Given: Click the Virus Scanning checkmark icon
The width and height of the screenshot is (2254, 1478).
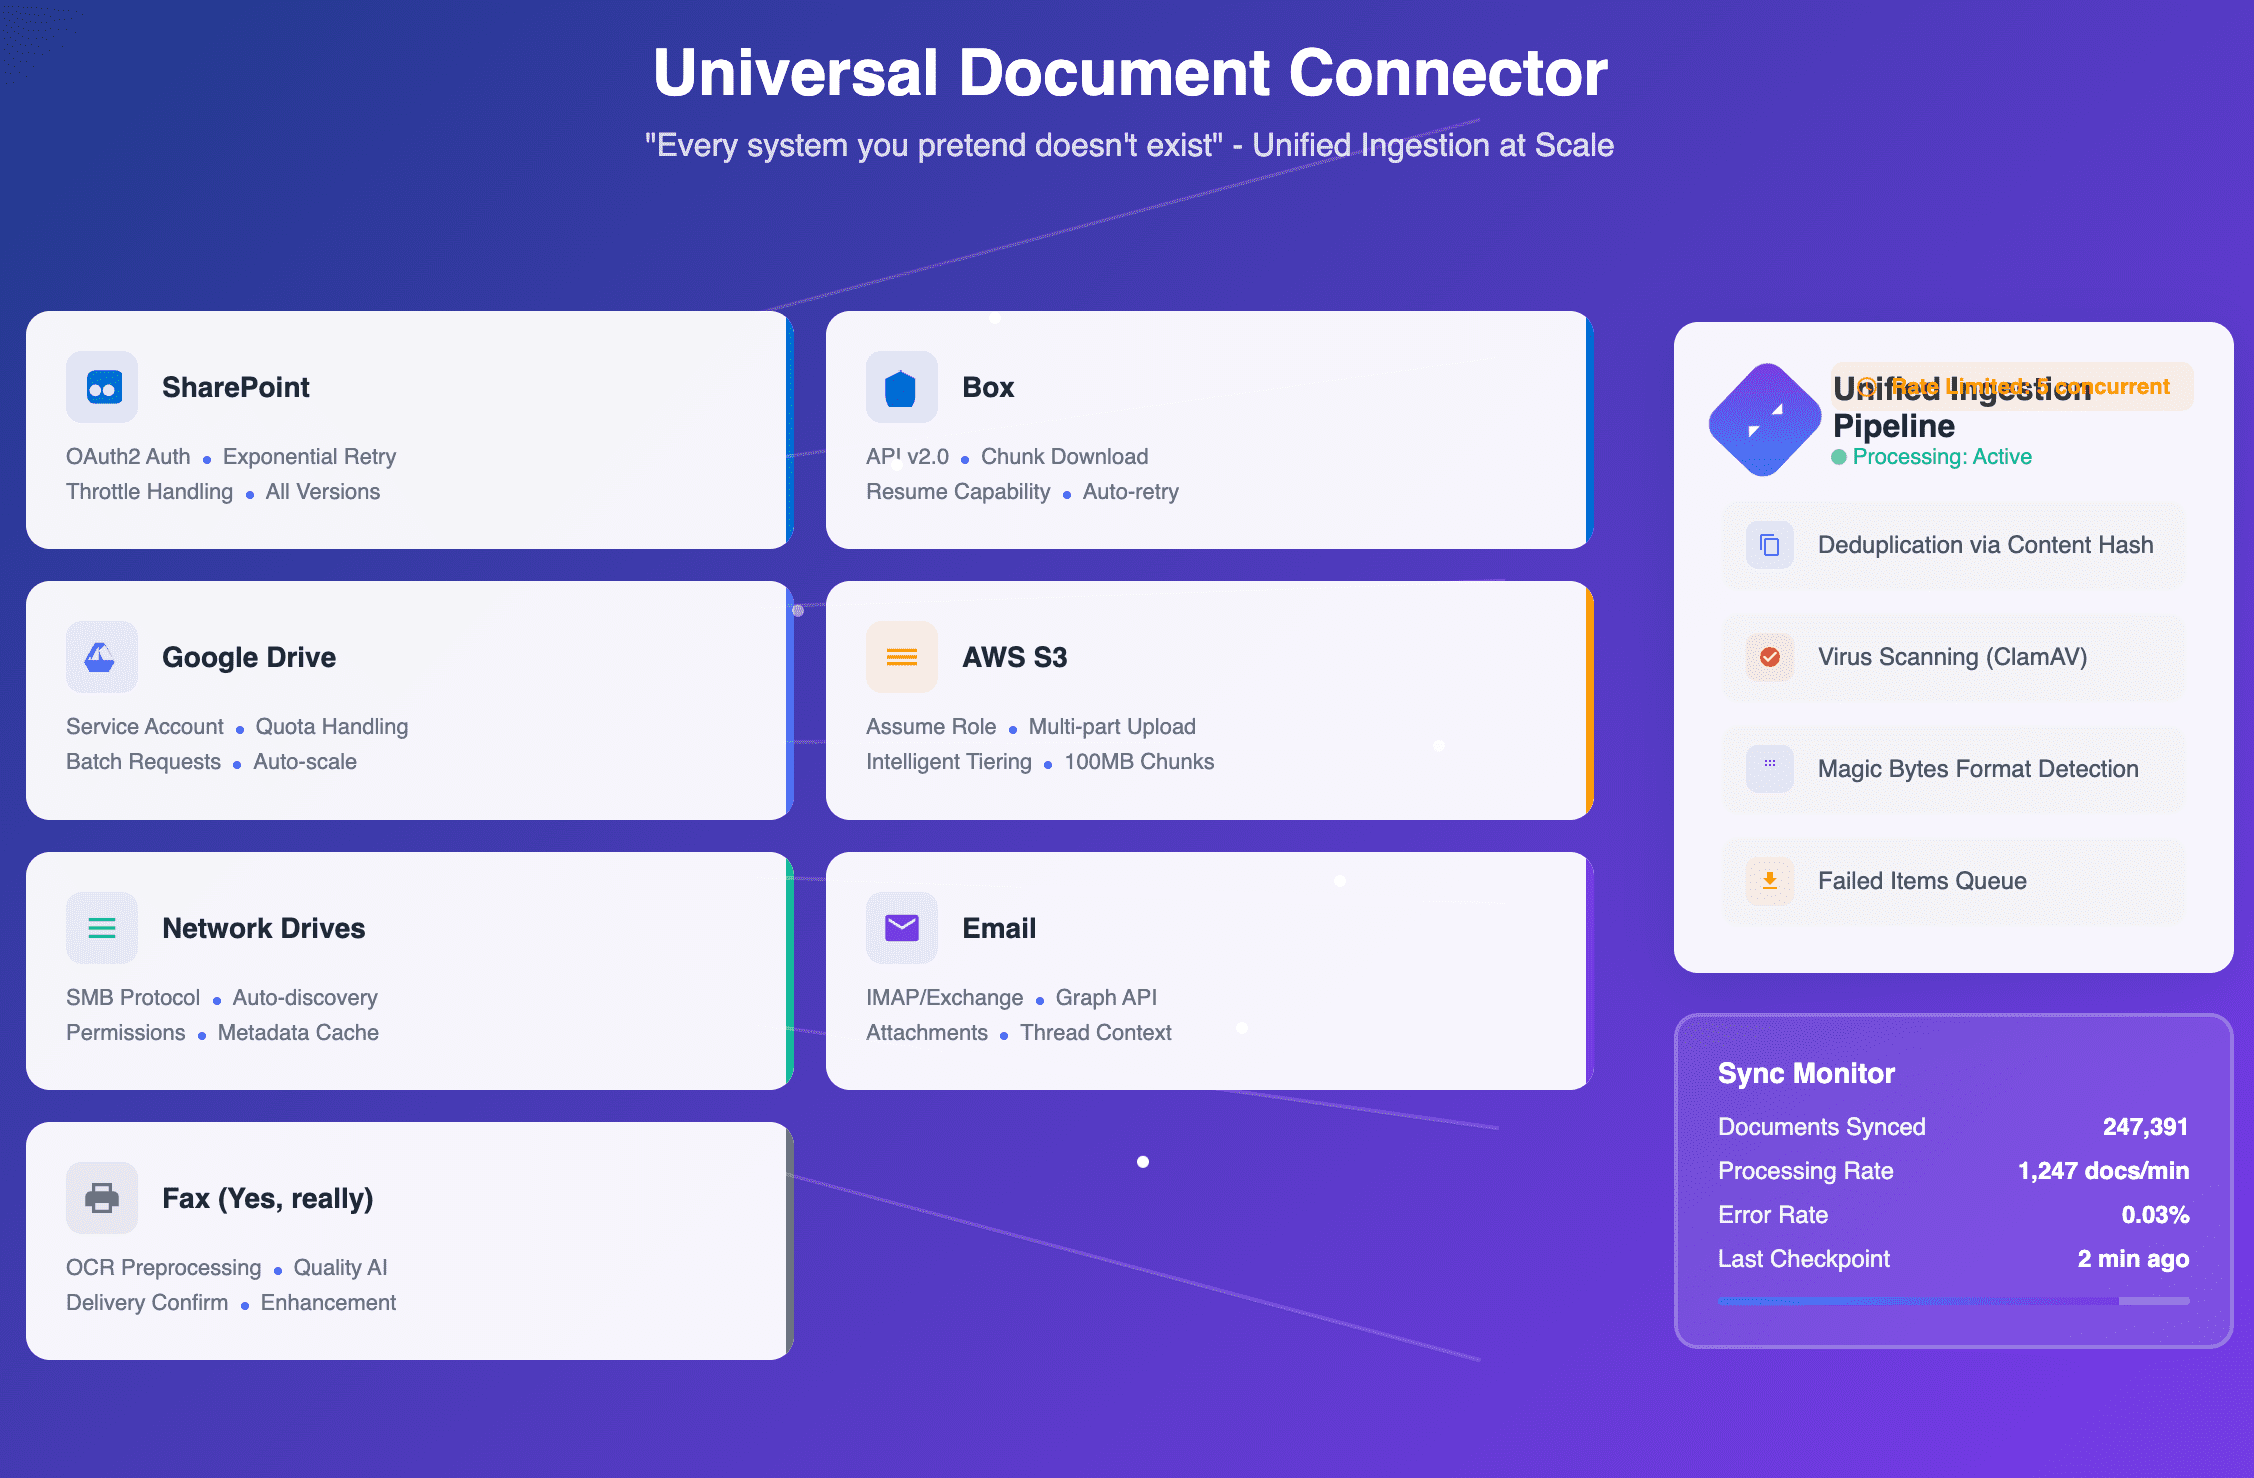Looking at the screenshot, I should (1769, 657).
